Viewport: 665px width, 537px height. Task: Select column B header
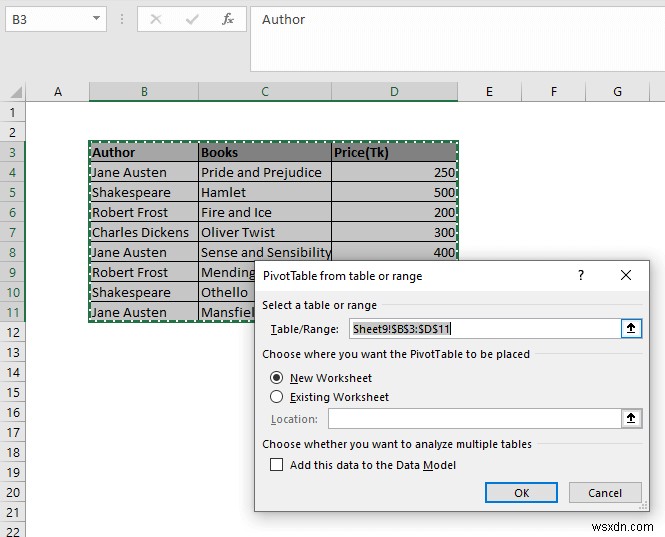click(144, 92)
